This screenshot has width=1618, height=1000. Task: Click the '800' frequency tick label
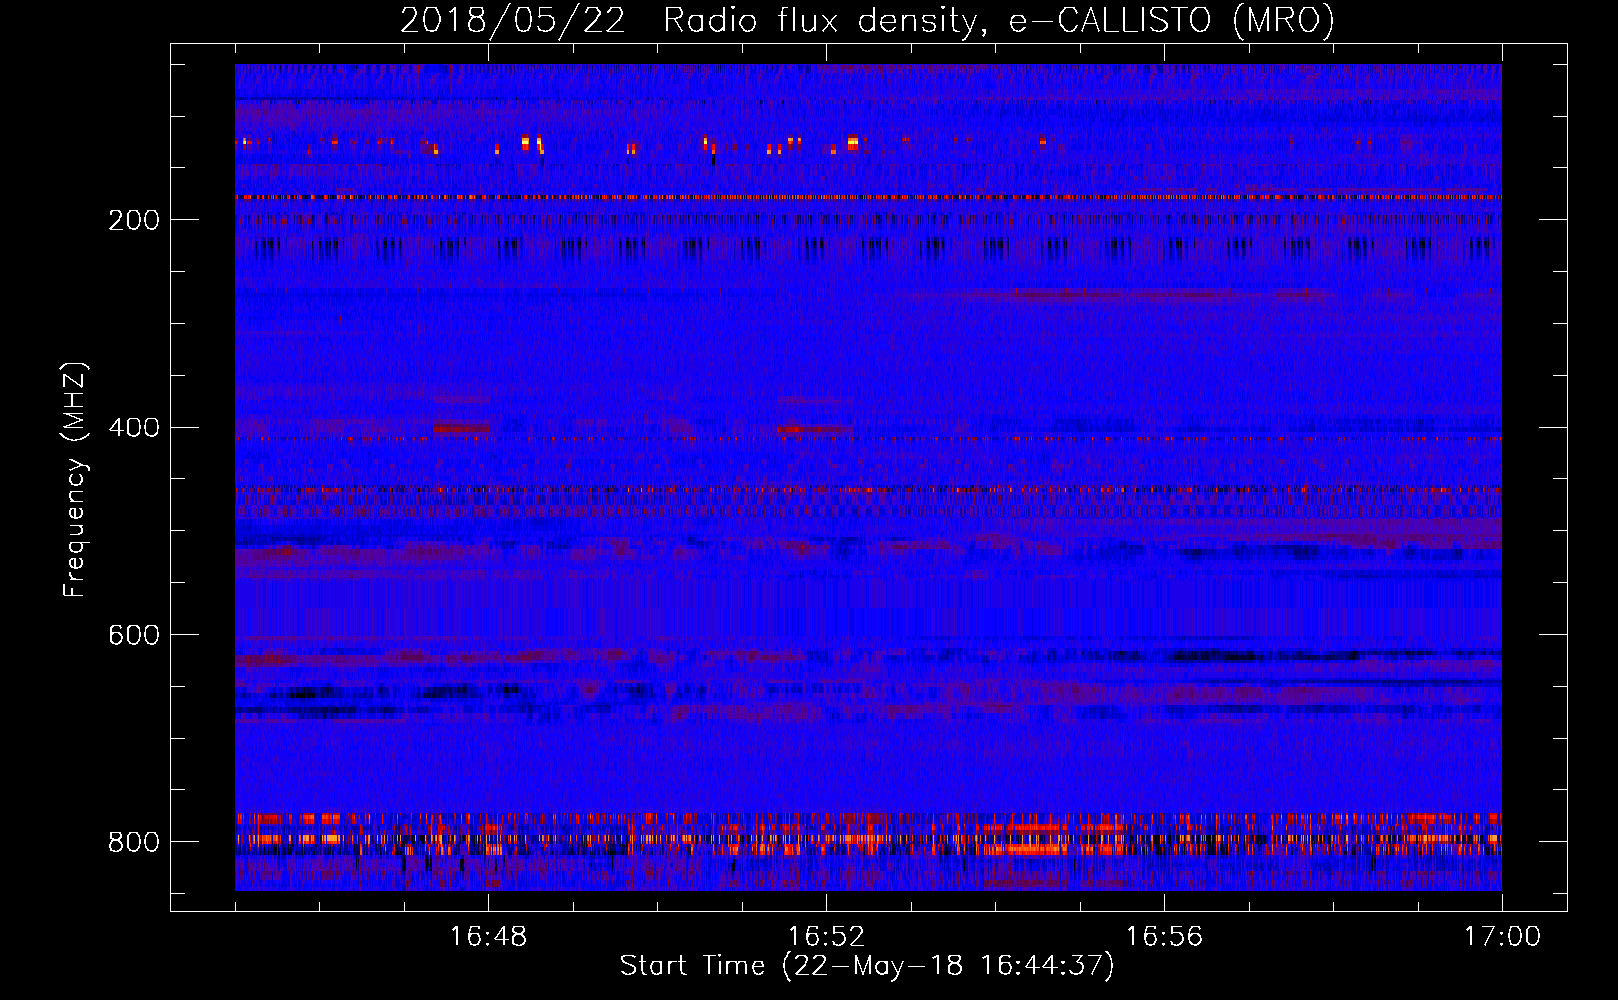[134, 842]
